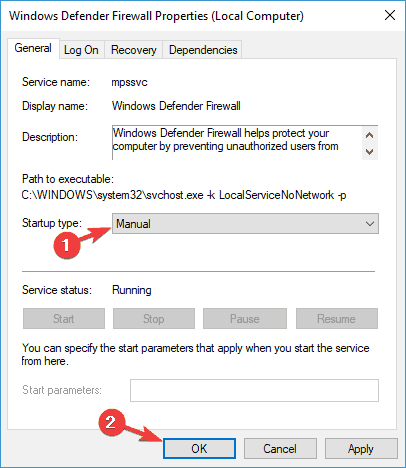406x468 pixels.
Task: Click the Start service button
Action: [64, 319]
